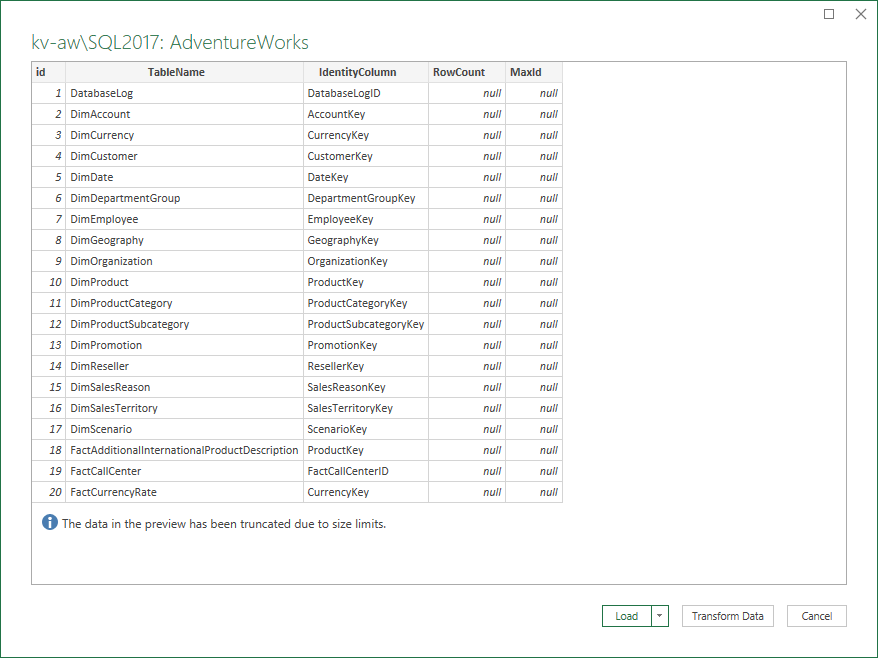878x658 pixels.
Task: Click the DimSalesTerritory cell
Action: [184, 408]
